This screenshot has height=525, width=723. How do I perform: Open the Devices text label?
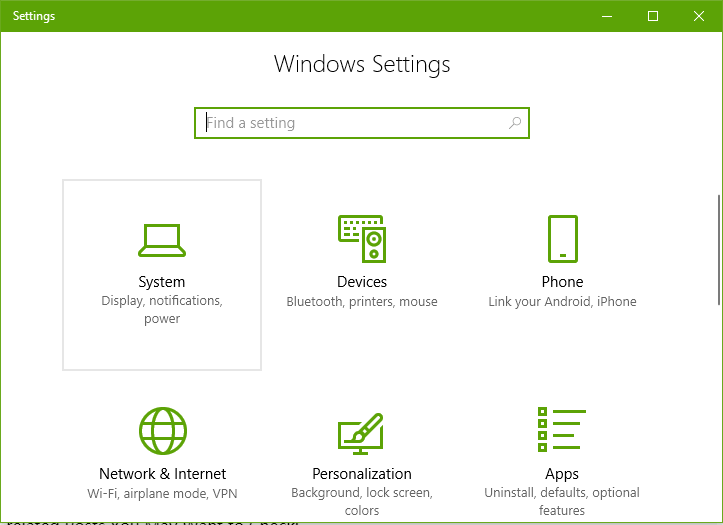[362, 282]
